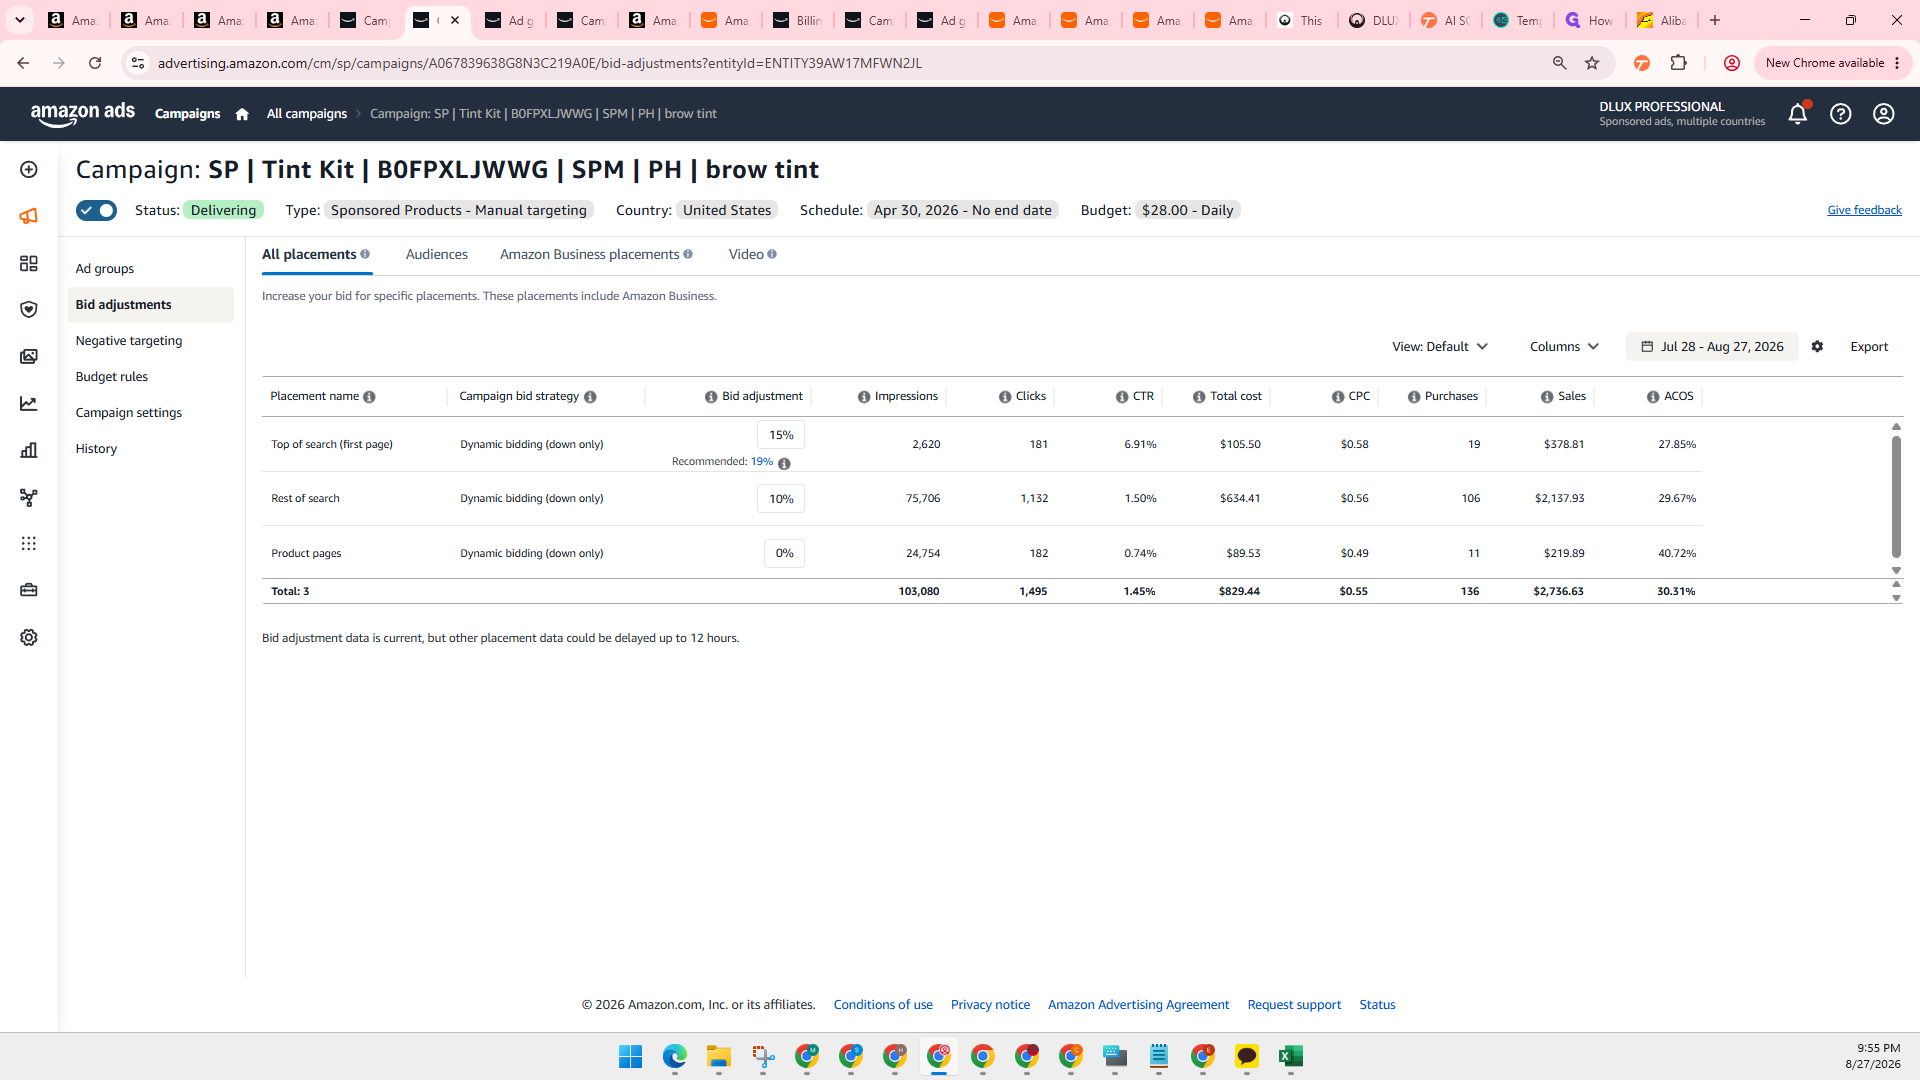
Task: Apply the recommended 19% bid link
Action: tap(762, 462)
